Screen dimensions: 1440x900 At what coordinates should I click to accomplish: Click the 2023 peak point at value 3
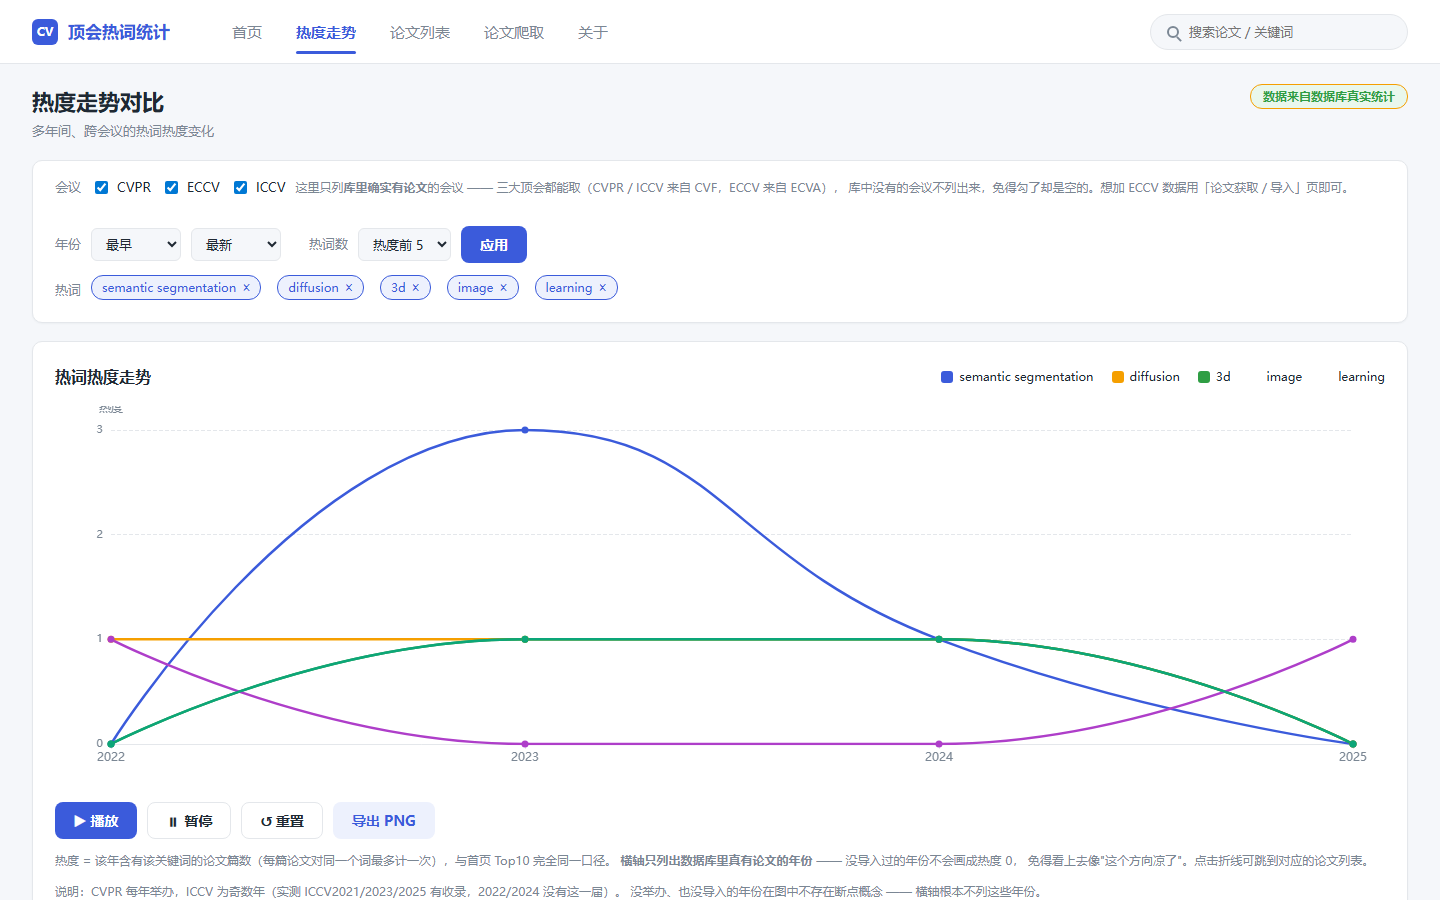coord(525,430)
